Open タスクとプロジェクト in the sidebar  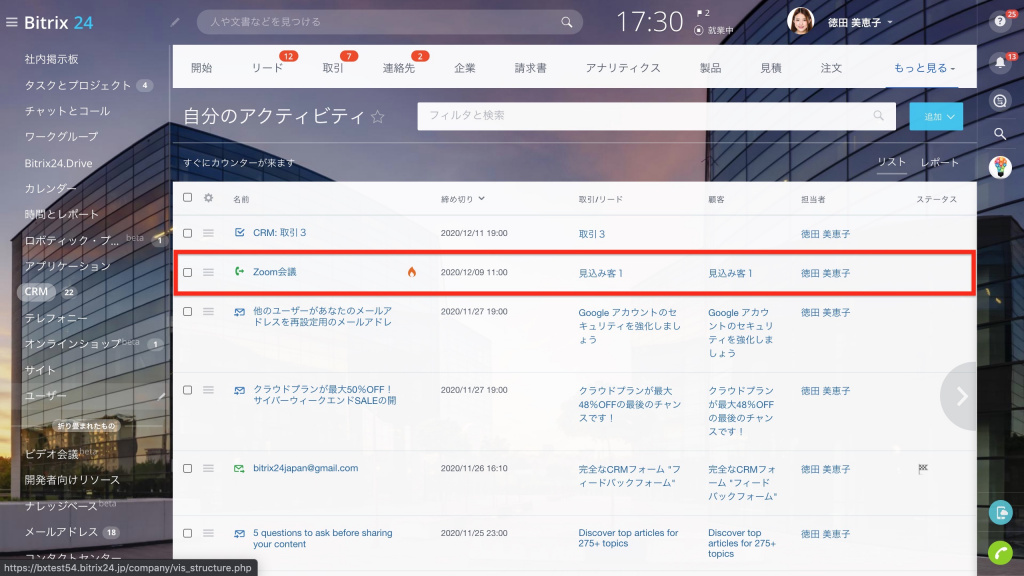coord(78,85)
